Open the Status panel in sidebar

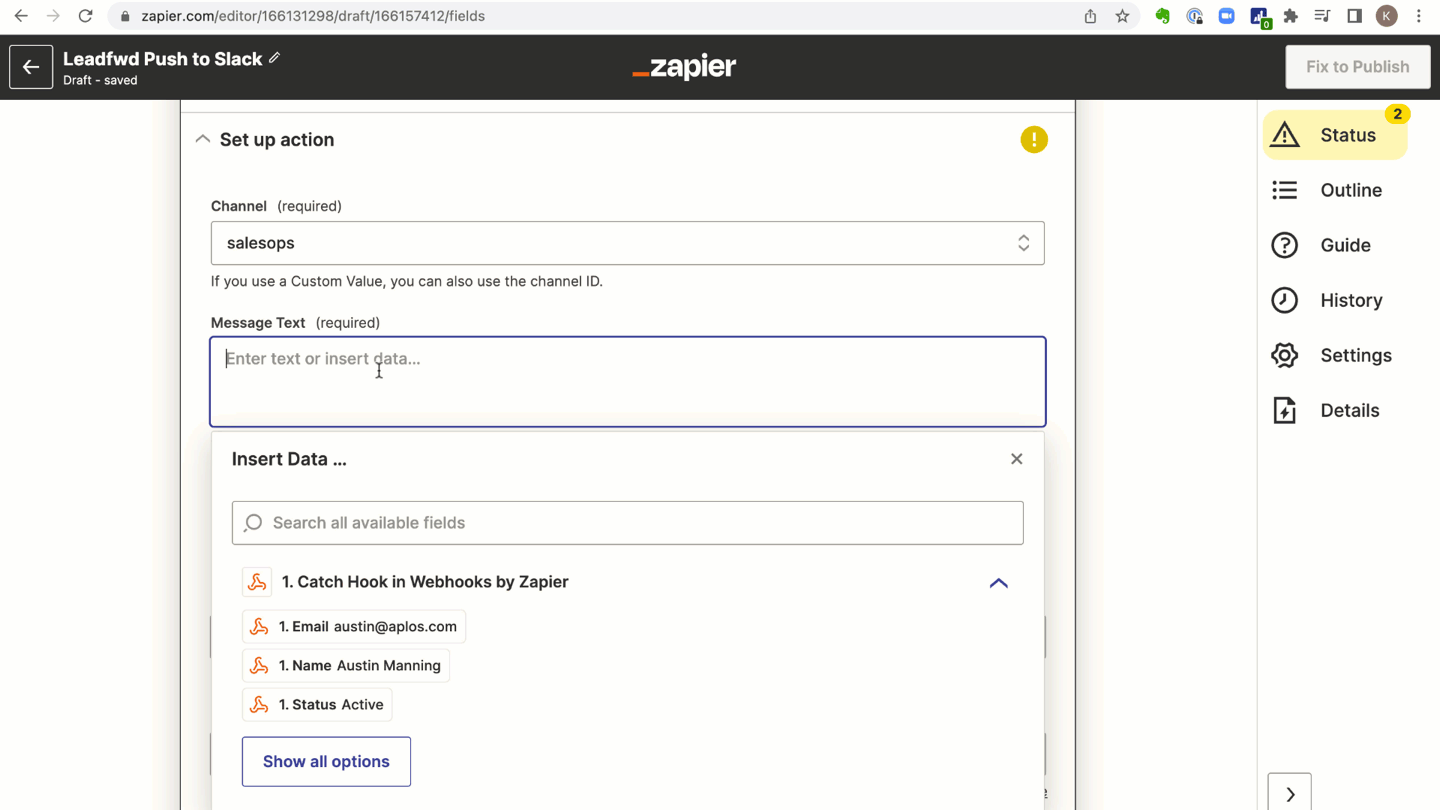1335,135
